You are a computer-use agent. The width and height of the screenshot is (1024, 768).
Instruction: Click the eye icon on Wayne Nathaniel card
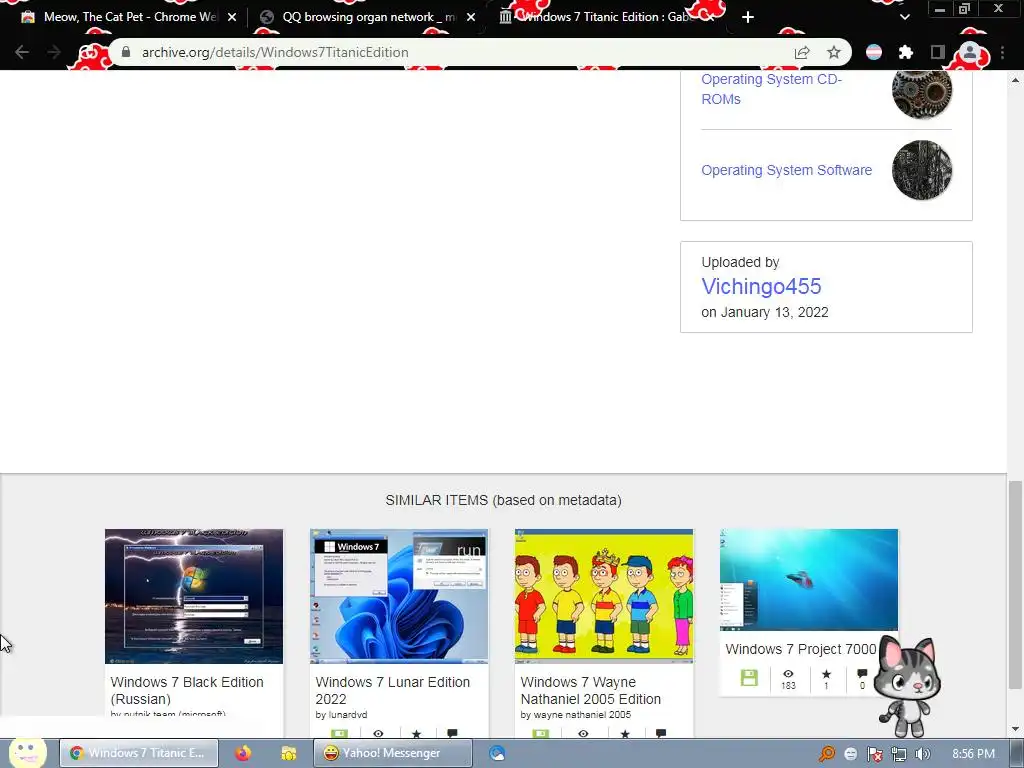[583, 733]
